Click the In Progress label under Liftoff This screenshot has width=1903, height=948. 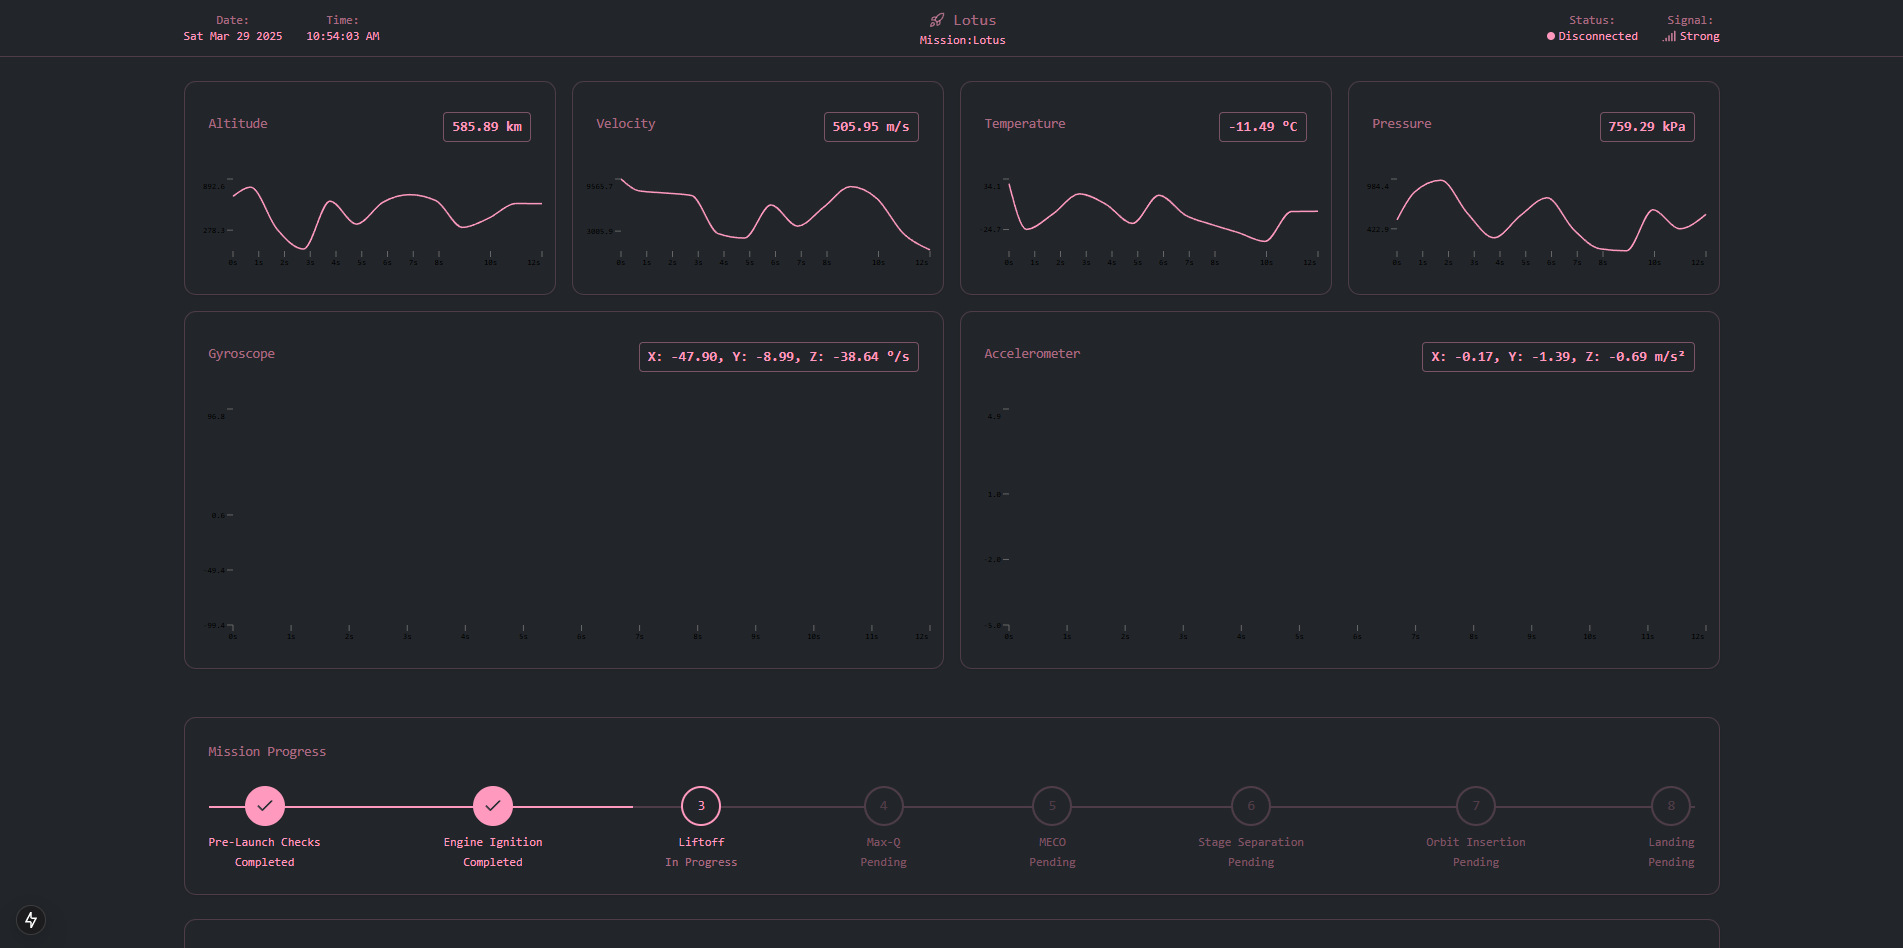(x=701, y=862)
